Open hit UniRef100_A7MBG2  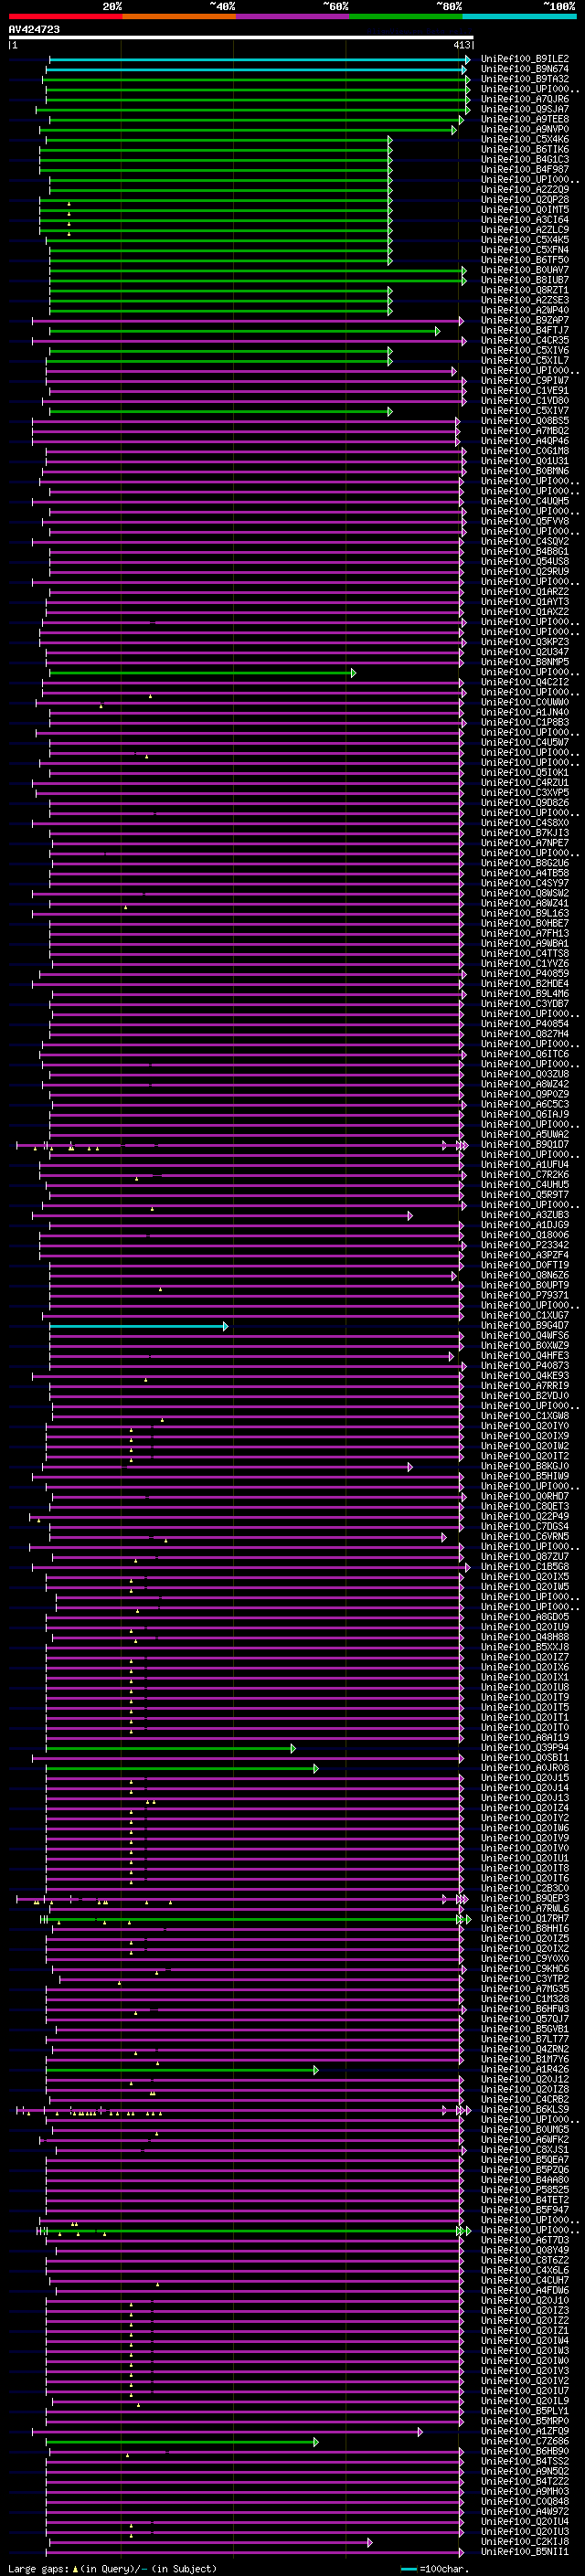pos(524,431)
